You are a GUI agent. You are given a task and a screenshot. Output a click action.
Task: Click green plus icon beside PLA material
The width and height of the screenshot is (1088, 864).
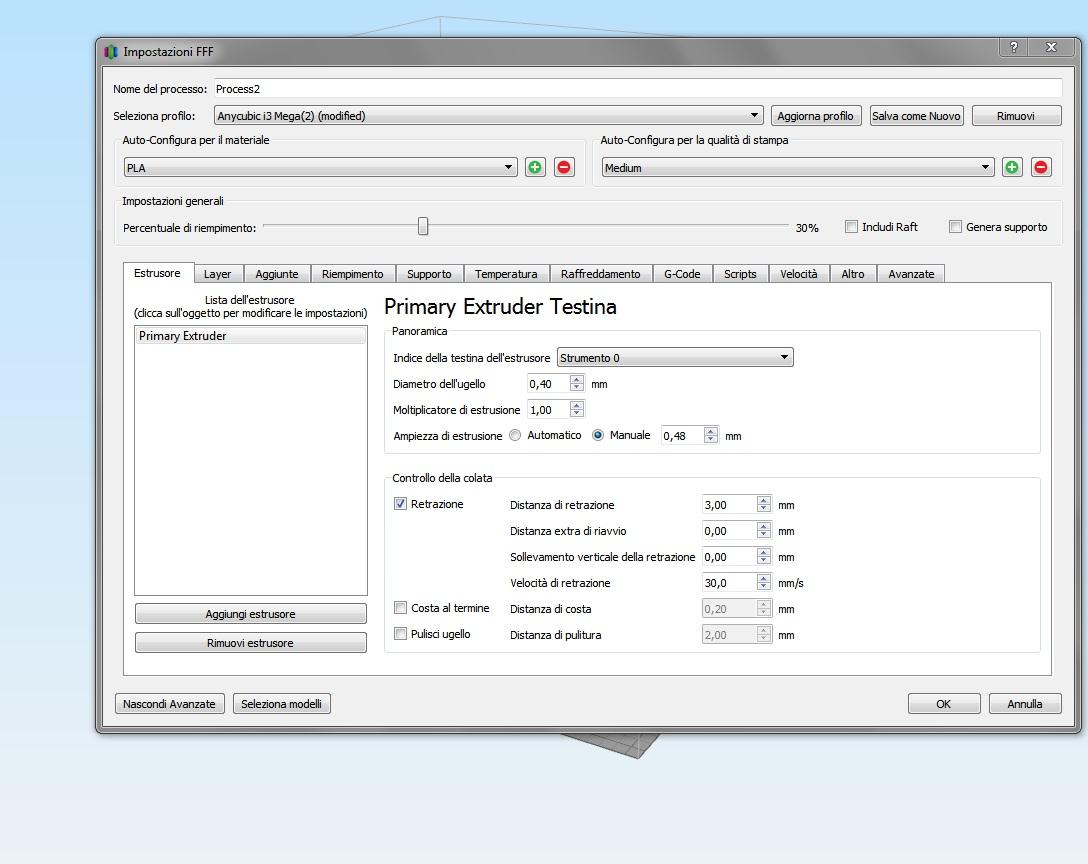point(535,167)
